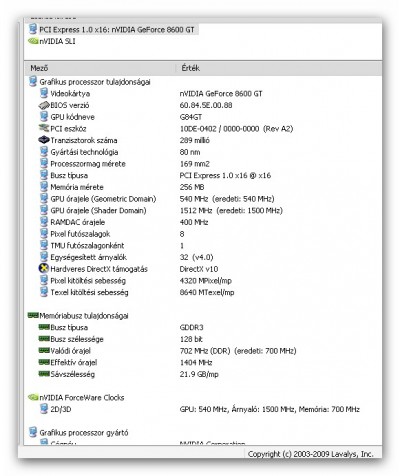Viewport: 400px width, 476px height.
Task: Select the value 289 millió
Action: click(195, 140)
